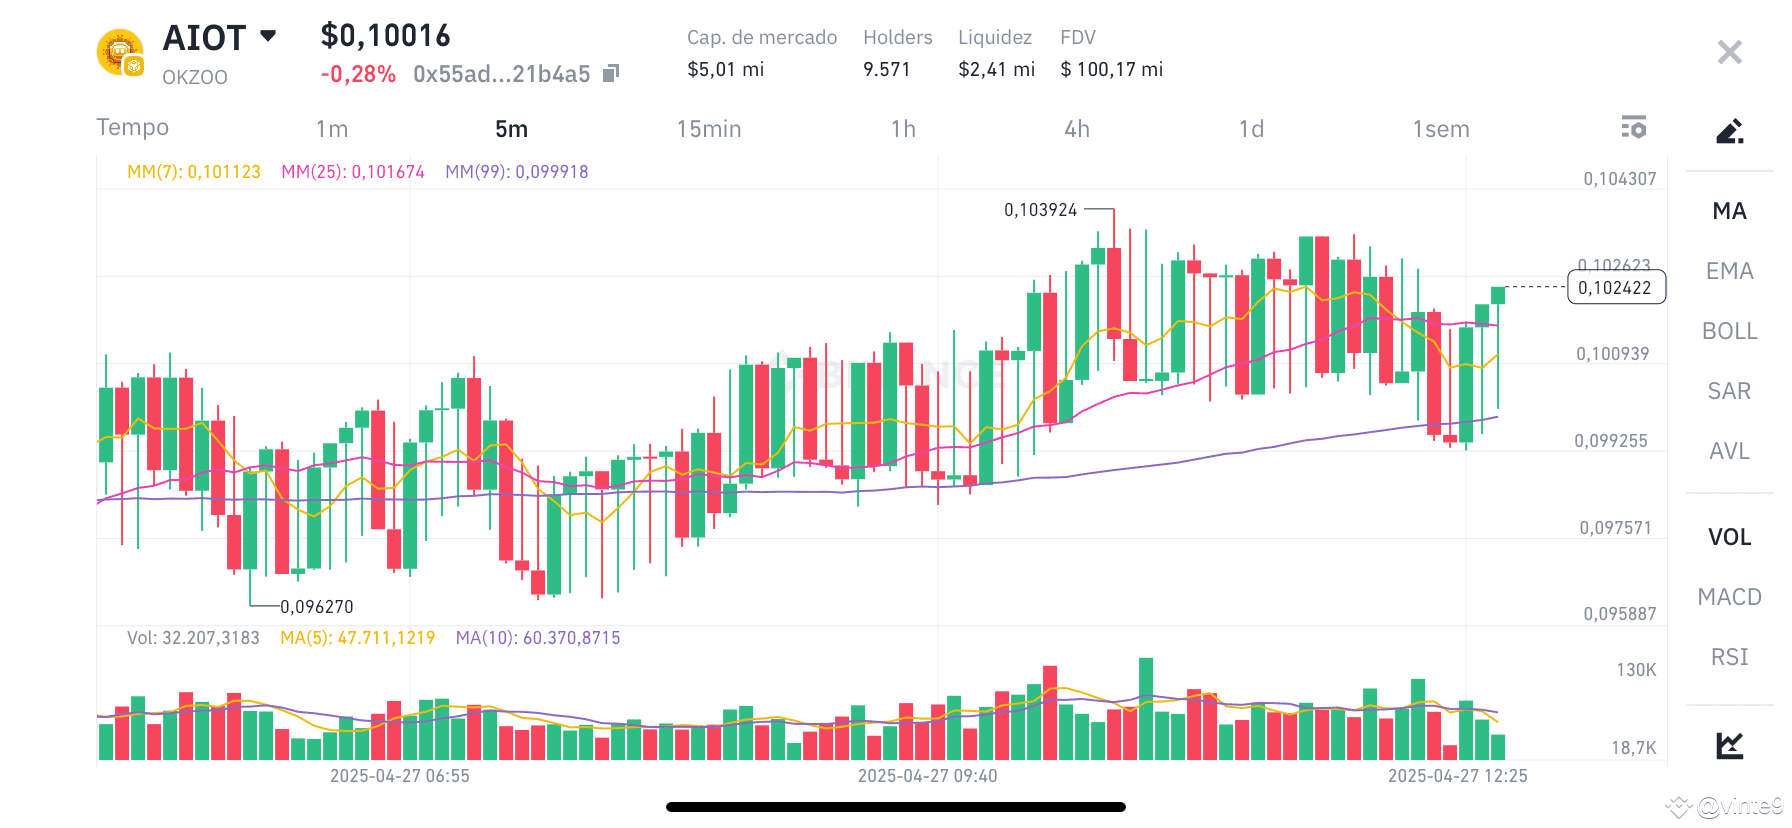
Task: Click the 9.571 holders value
Action: [887, 69]
